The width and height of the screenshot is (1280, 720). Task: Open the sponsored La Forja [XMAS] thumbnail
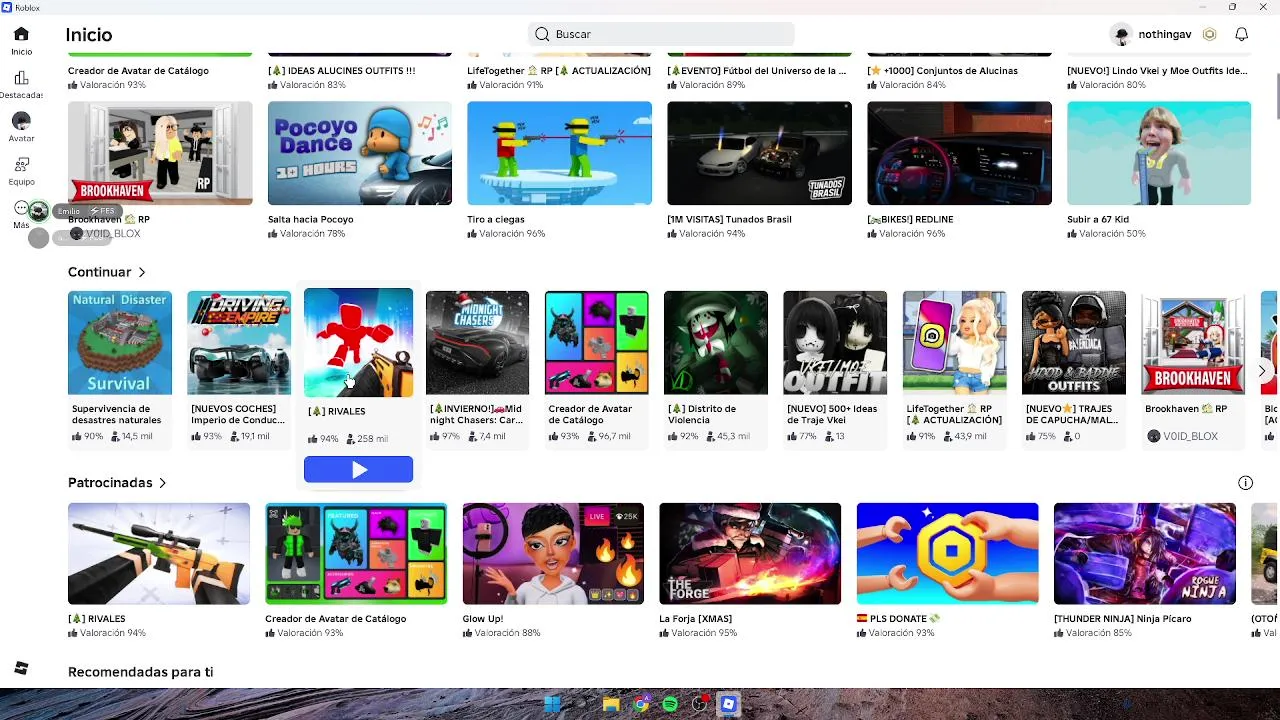pyautogui.click(x=750, y=554)
